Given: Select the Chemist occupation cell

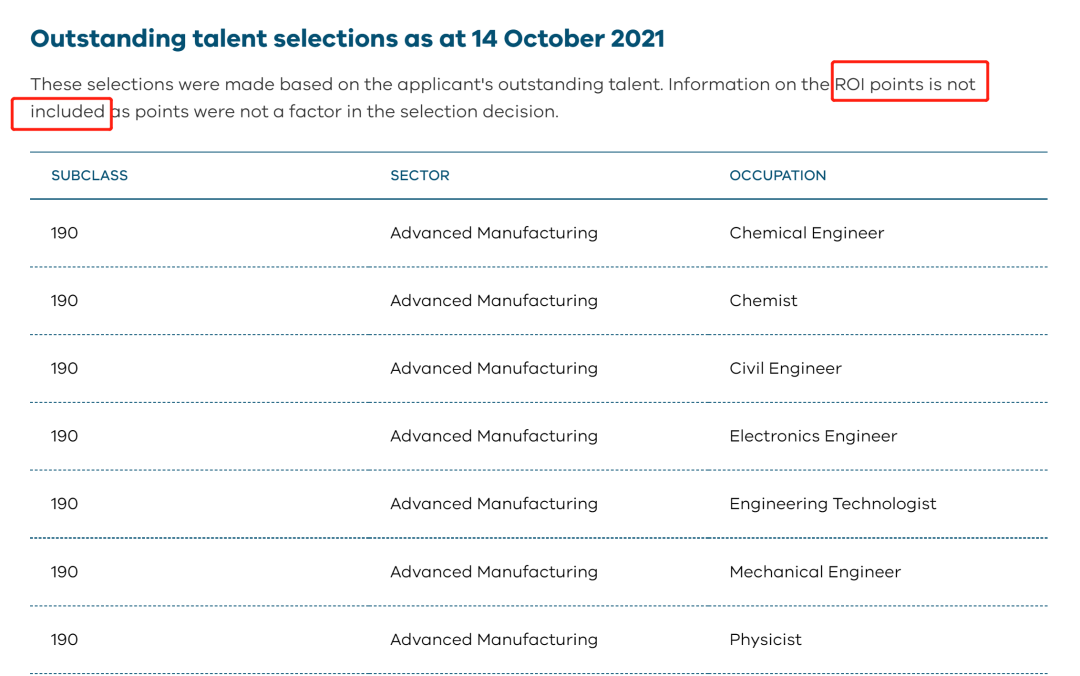Looking at the screenshot, I should (x=763, y=300).
